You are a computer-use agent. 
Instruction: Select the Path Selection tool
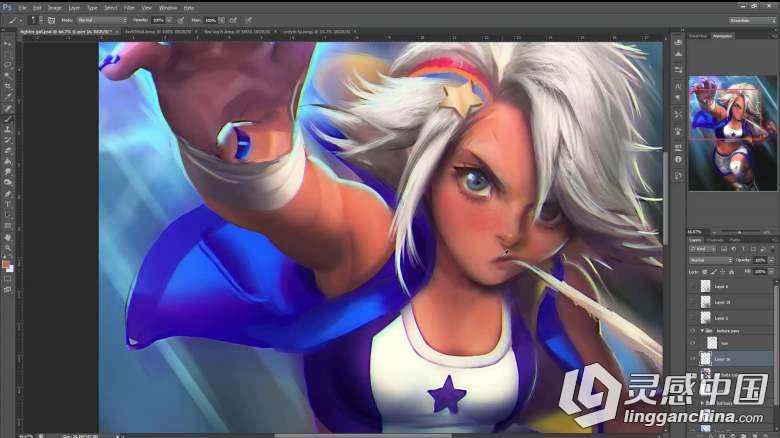coord(7,215)
